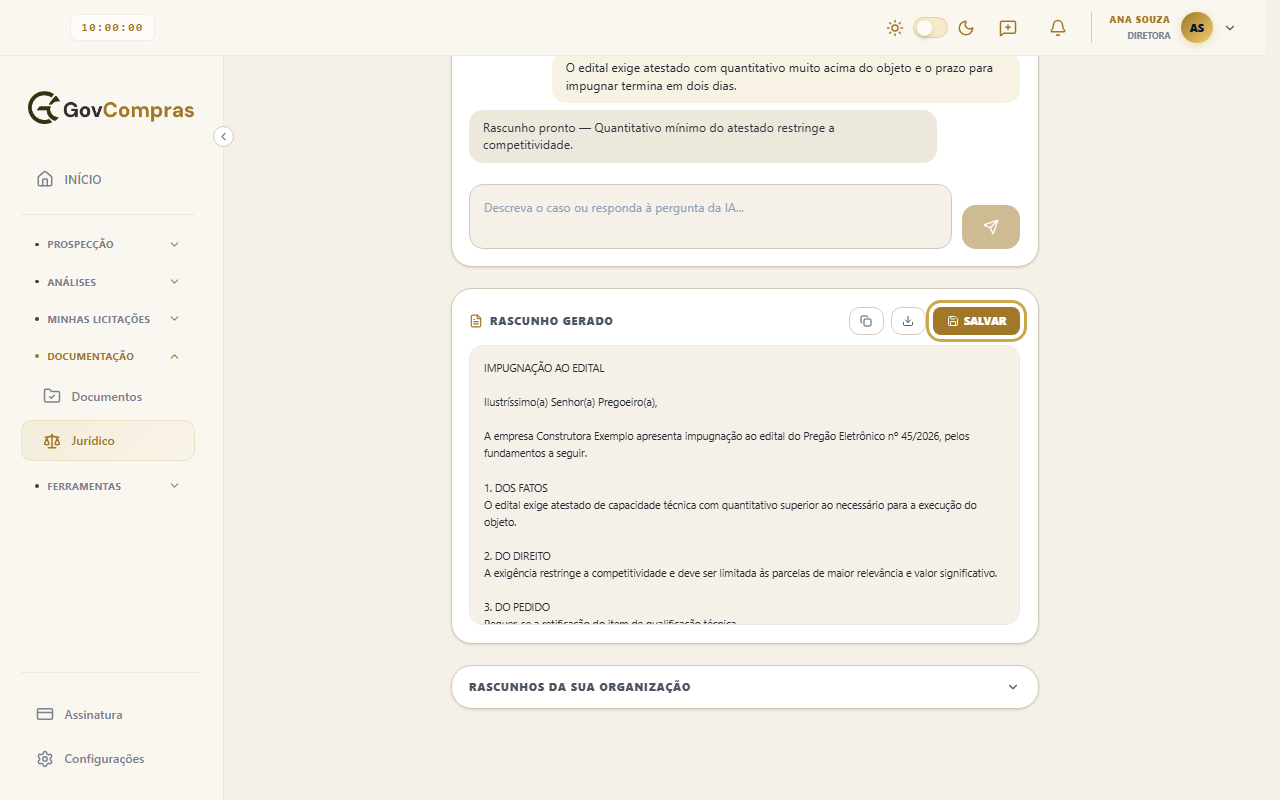Open the notifications bell
Viewport: 1280px width, 800px height.
tap(1058, 28)
